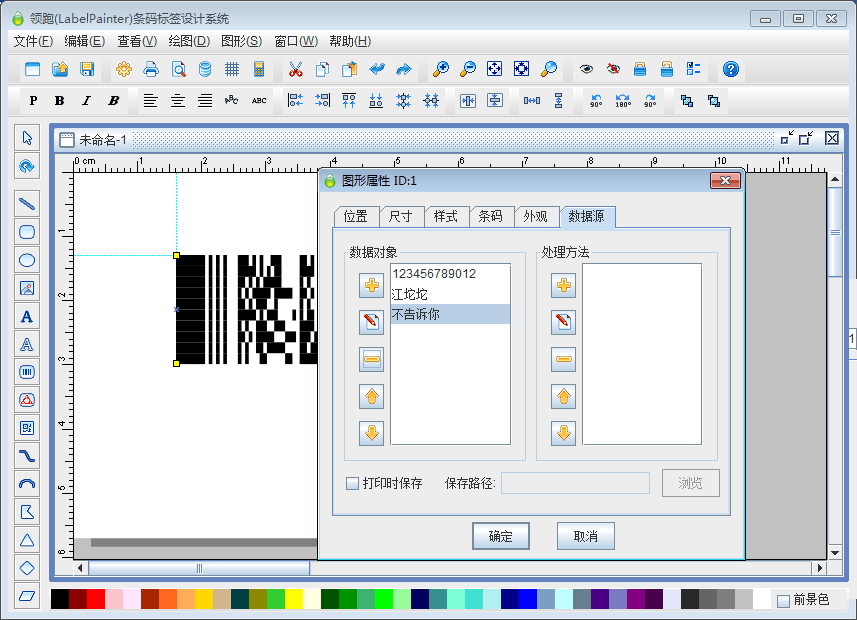Click the show eye icon
The image size is (857, 620).
pyautogui.click(x=586, y=69)
